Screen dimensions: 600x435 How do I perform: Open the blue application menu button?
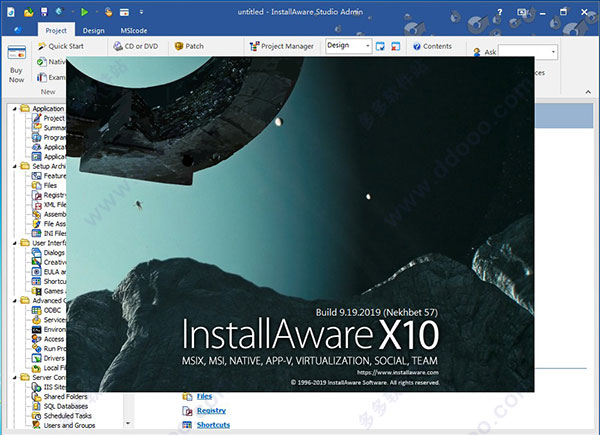[18, 30]
